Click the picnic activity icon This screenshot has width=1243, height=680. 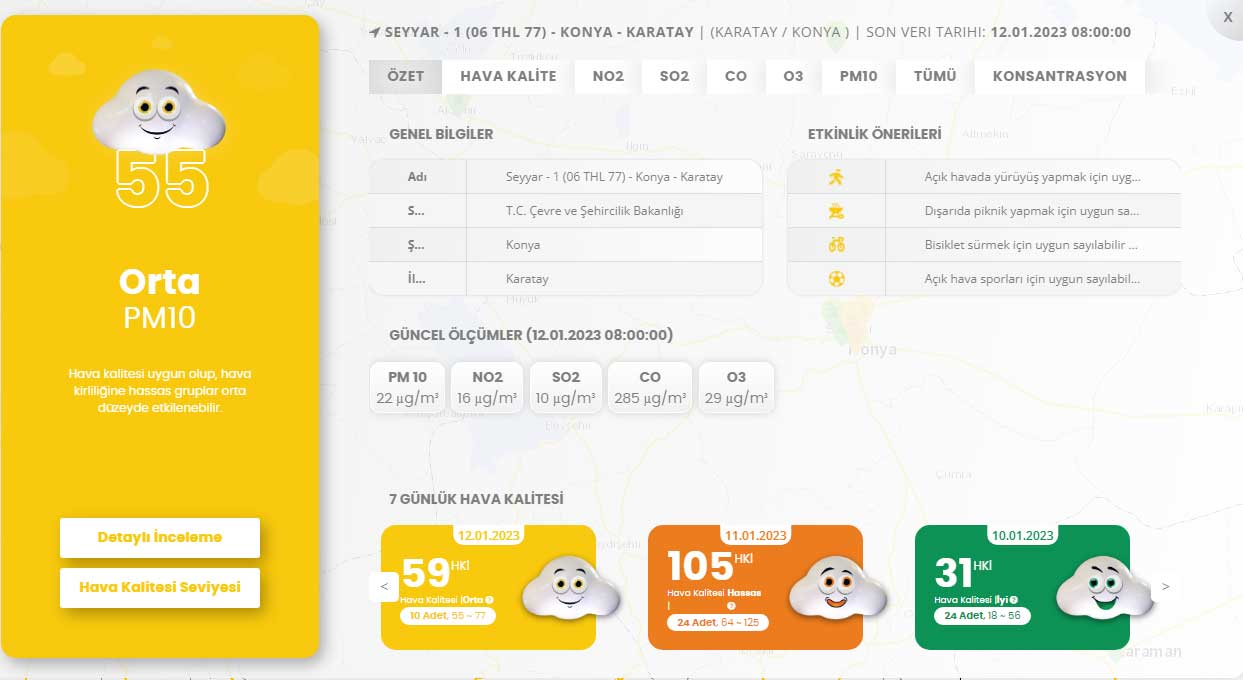(x=836, y=211)
